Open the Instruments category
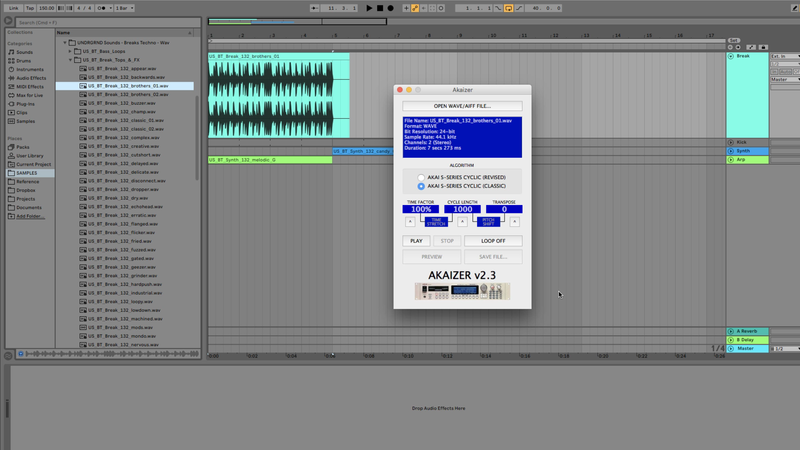The width and height of the screenshot is (800, 450). (x=30, y=69)
